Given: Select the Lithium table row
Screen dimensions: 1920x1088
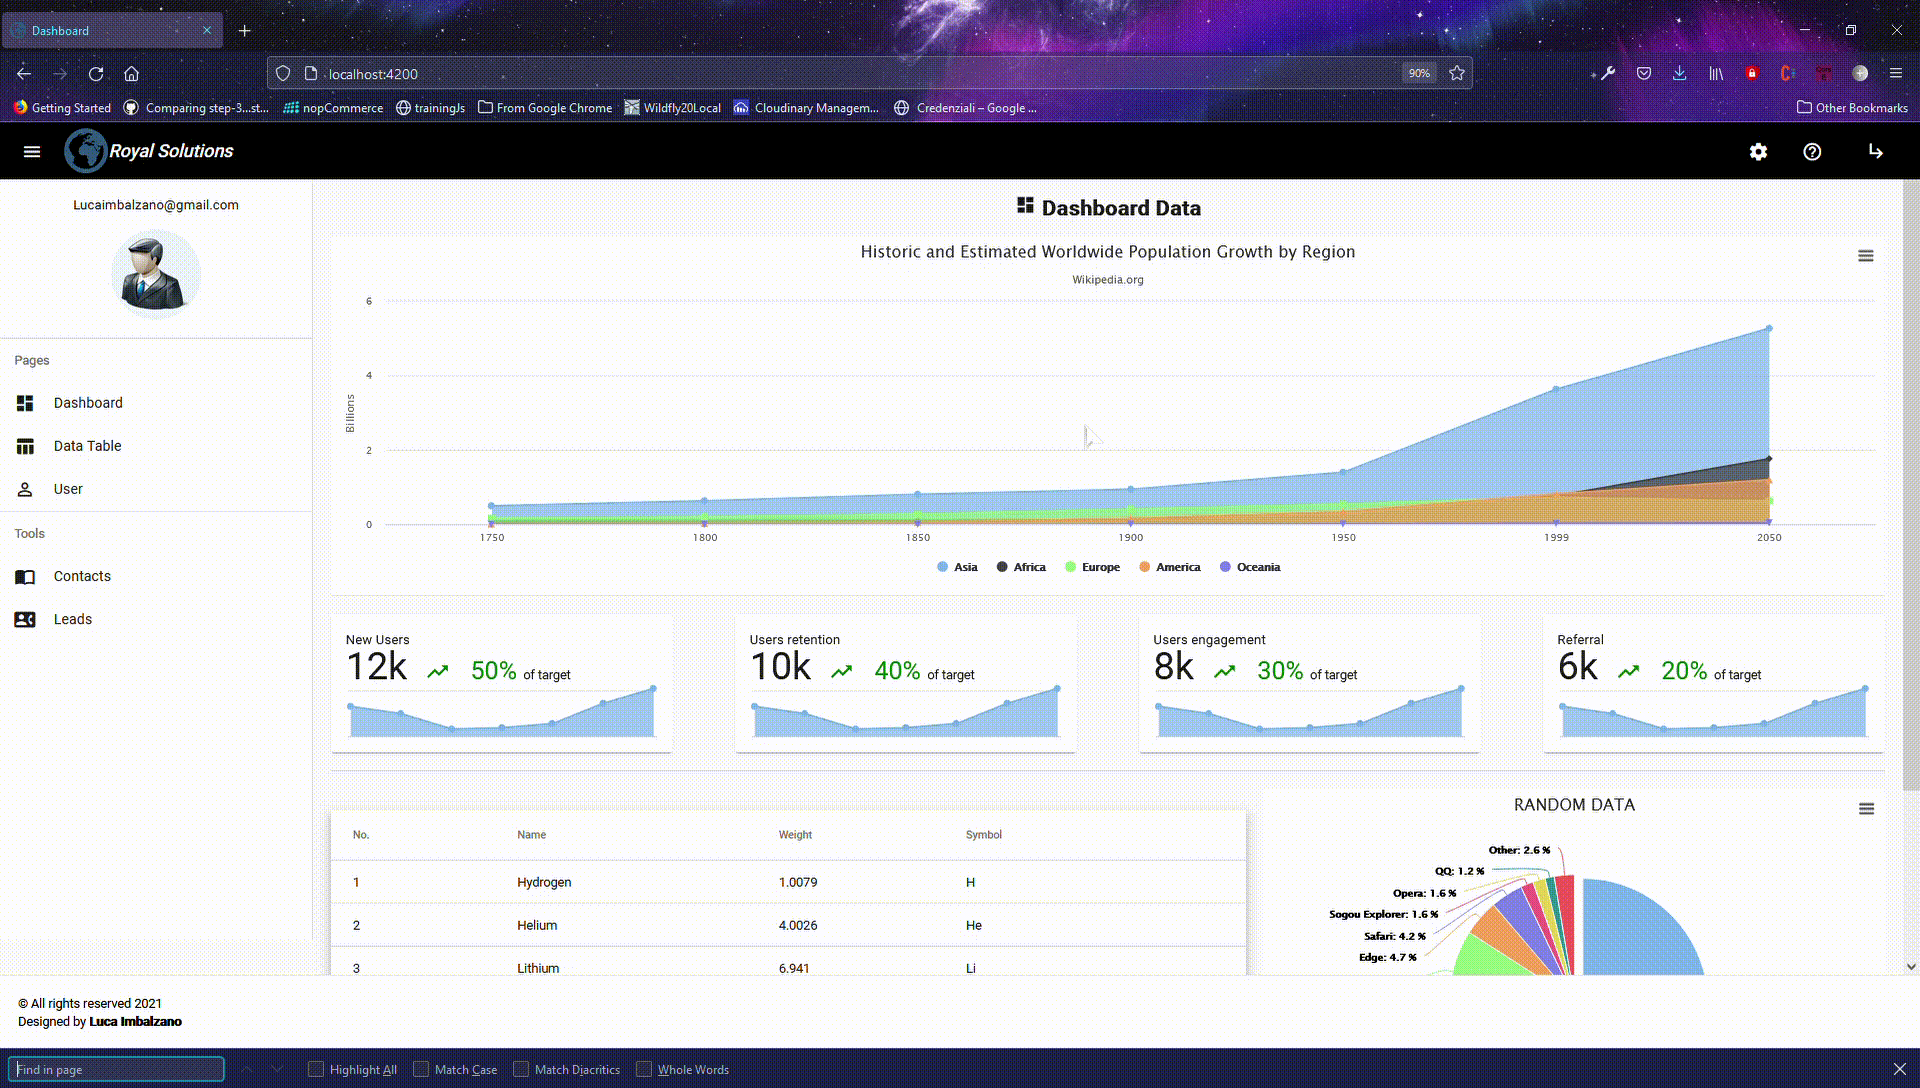Looking at the screenshot, I should [788, 962].
